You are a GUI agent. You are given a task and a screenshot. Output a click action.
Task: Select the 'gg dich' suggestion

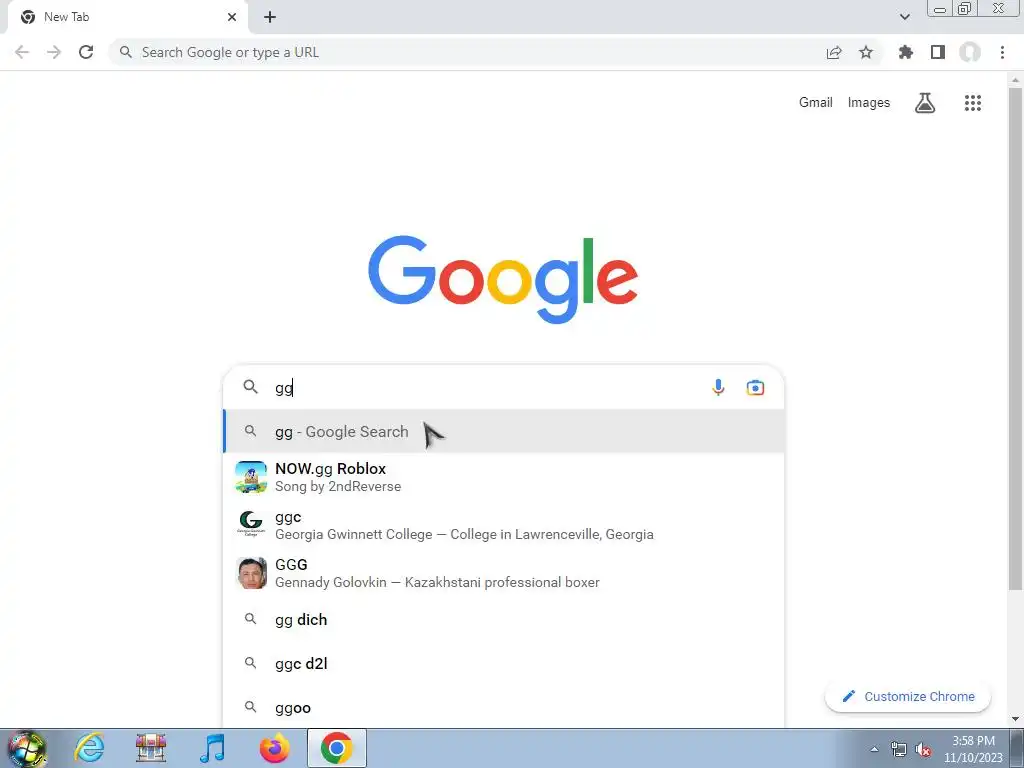tap(504, 619)
